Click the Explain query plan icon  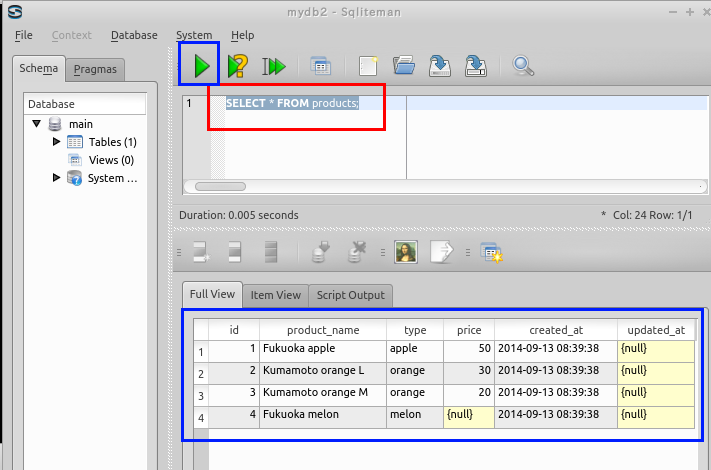pos(238,66)
